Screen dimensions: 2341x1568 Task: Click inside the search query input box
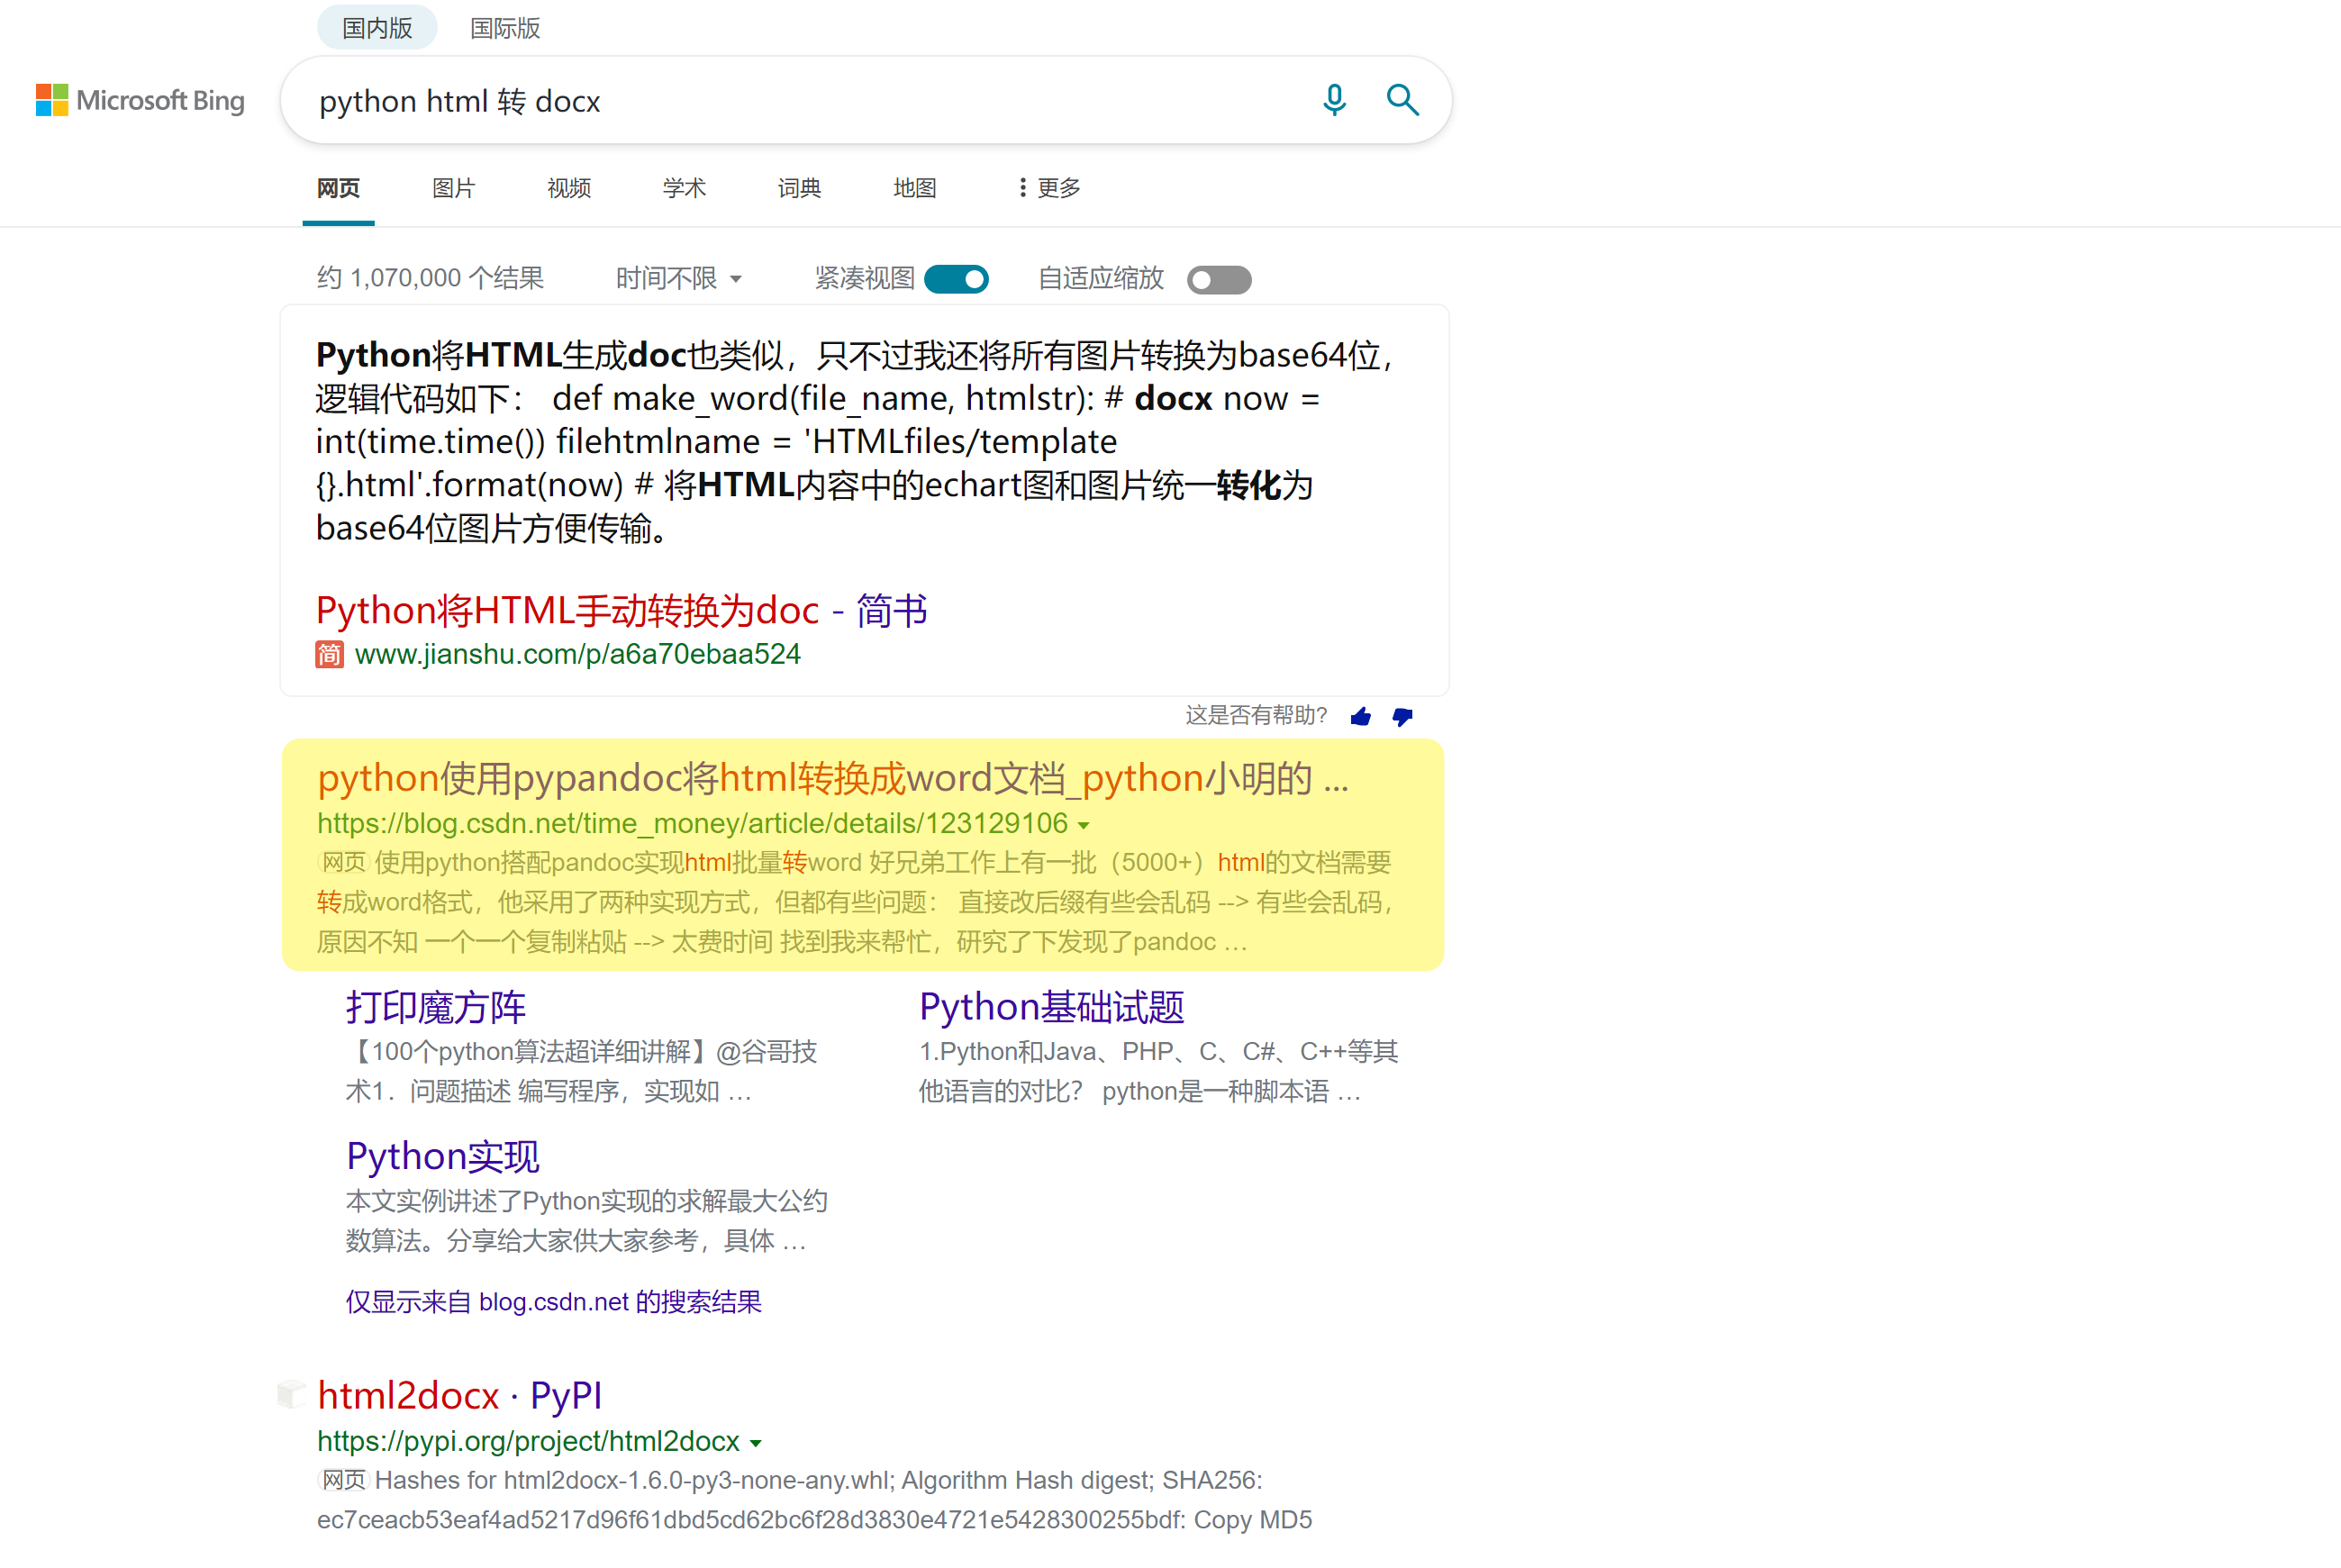pyautogui.click(x=800, y=101)
